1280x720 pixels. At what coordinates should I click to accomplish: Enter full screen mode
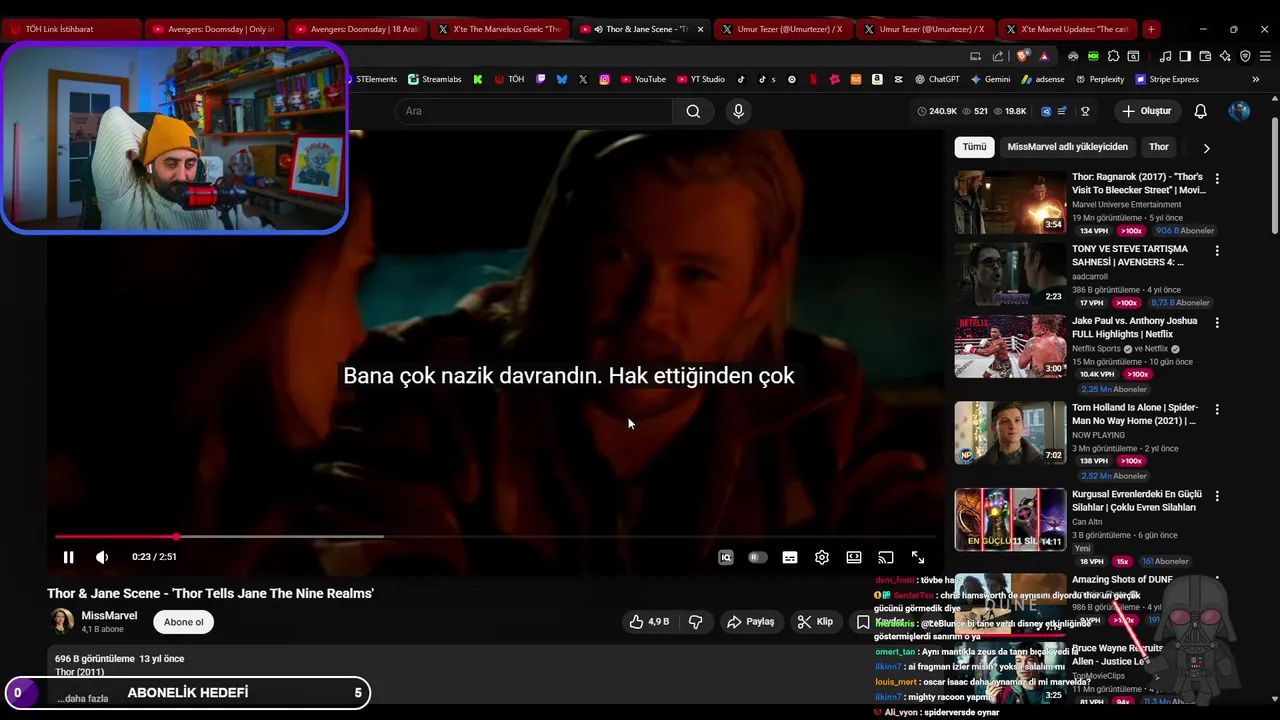[918, 557]
